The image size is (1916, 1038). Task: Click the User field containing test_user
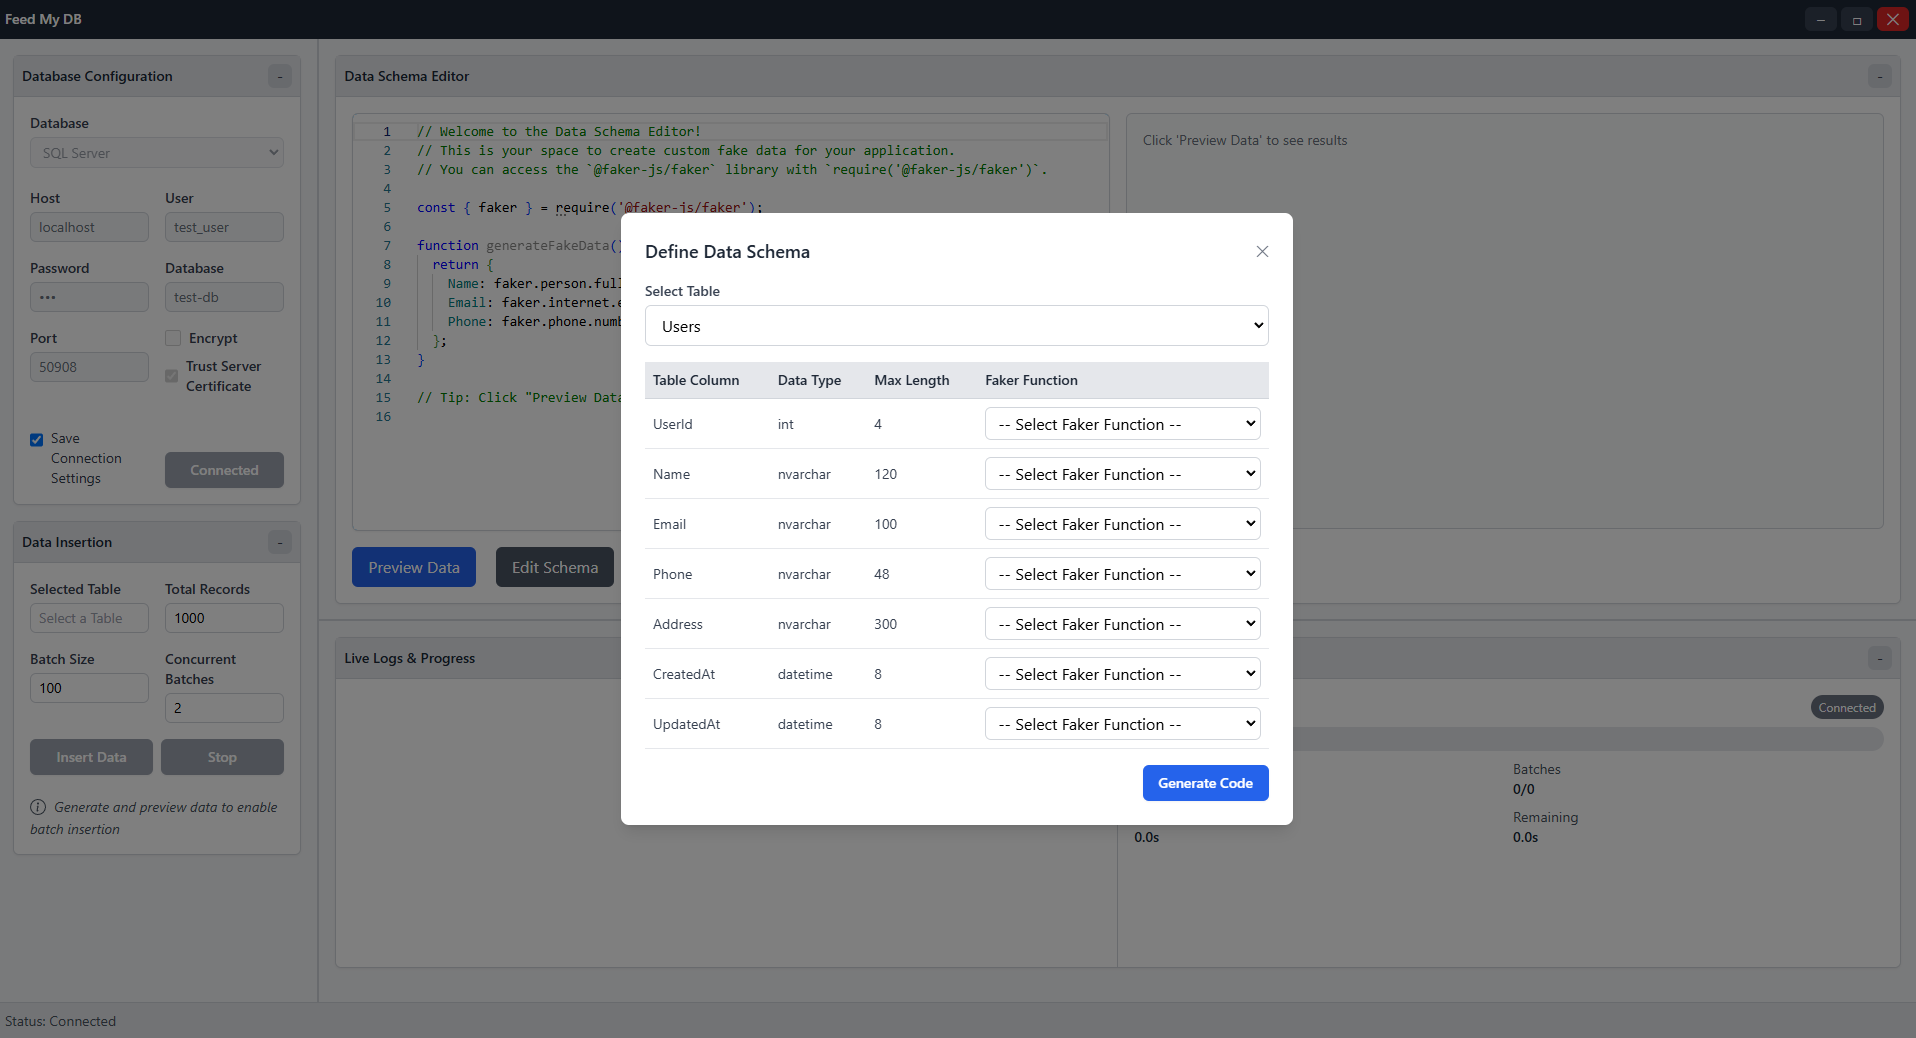[x=224, y=227]
